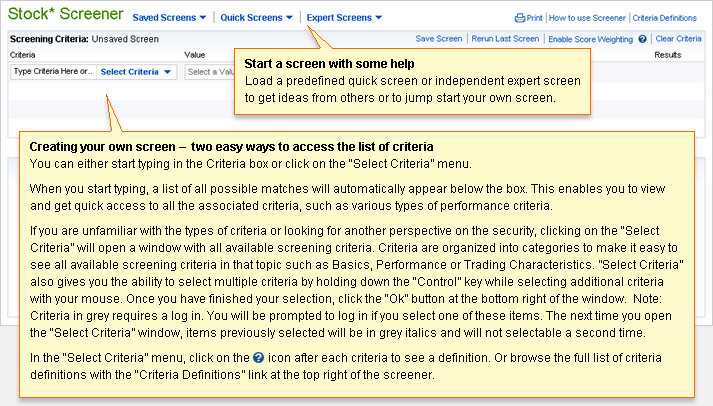Open the Expert Screens dropdown

[x=344, y=18]
